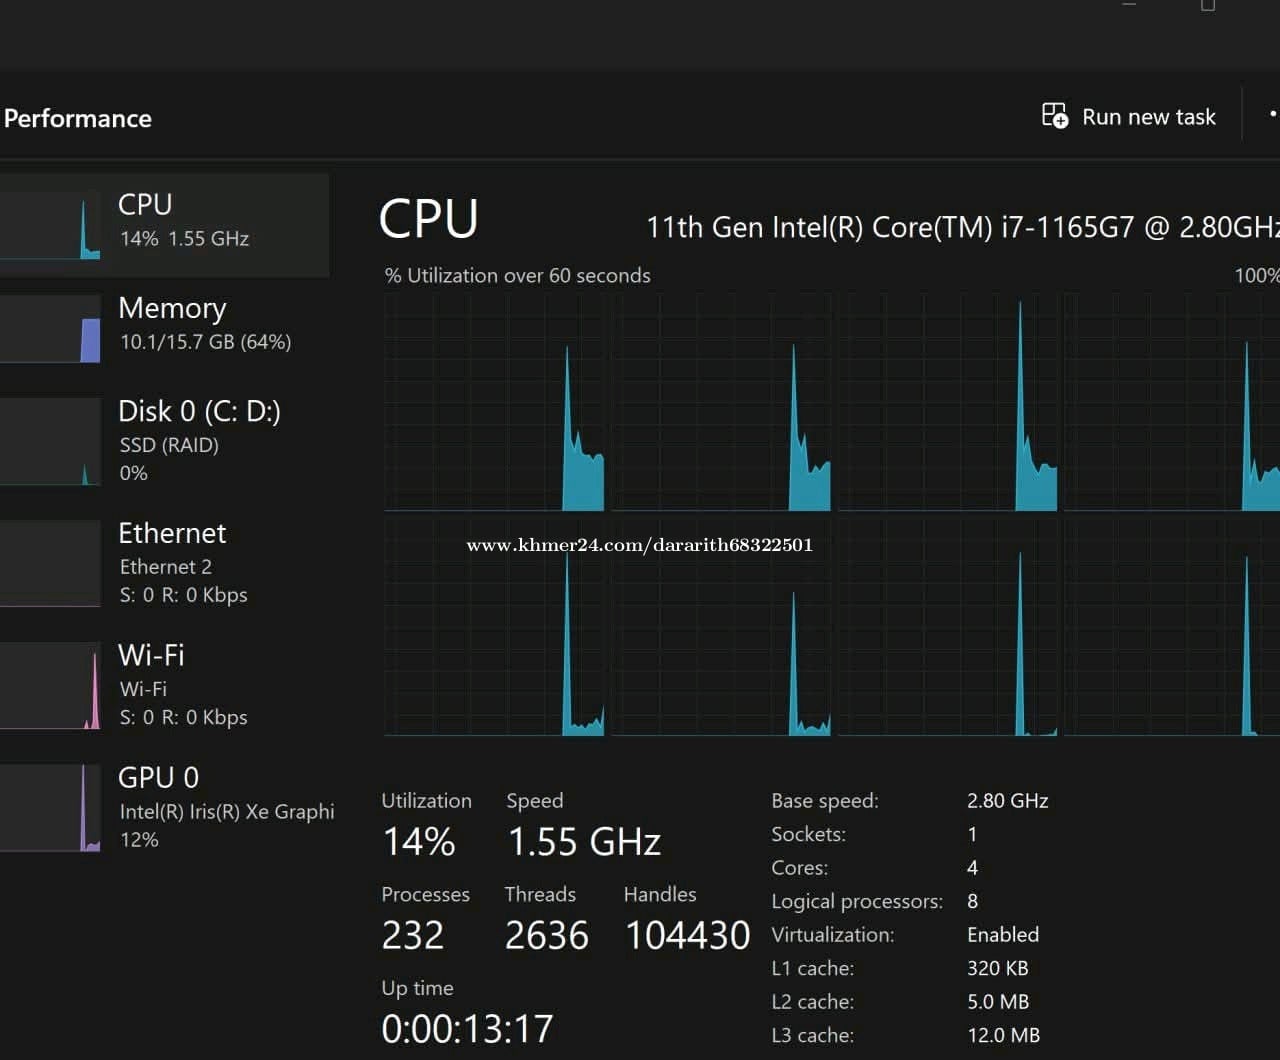Click the Handles count 104430
Screen dimensions: 1280x1060
coord(687,935)
